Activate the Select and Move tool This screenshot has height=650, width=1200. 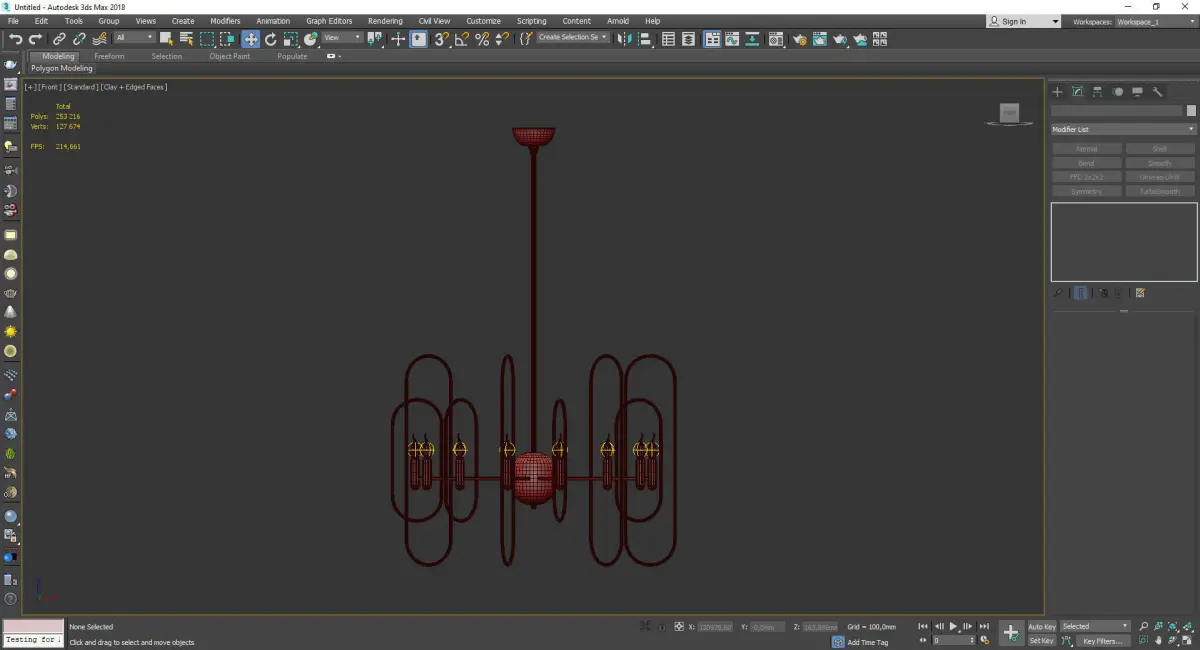(x=250, y=39)
